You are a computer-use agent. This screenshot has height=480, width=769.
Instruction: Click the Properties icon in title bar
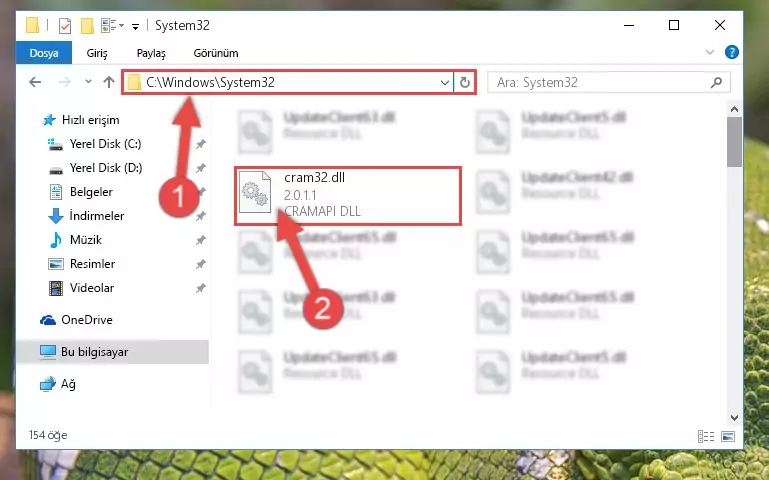point(65,25)
